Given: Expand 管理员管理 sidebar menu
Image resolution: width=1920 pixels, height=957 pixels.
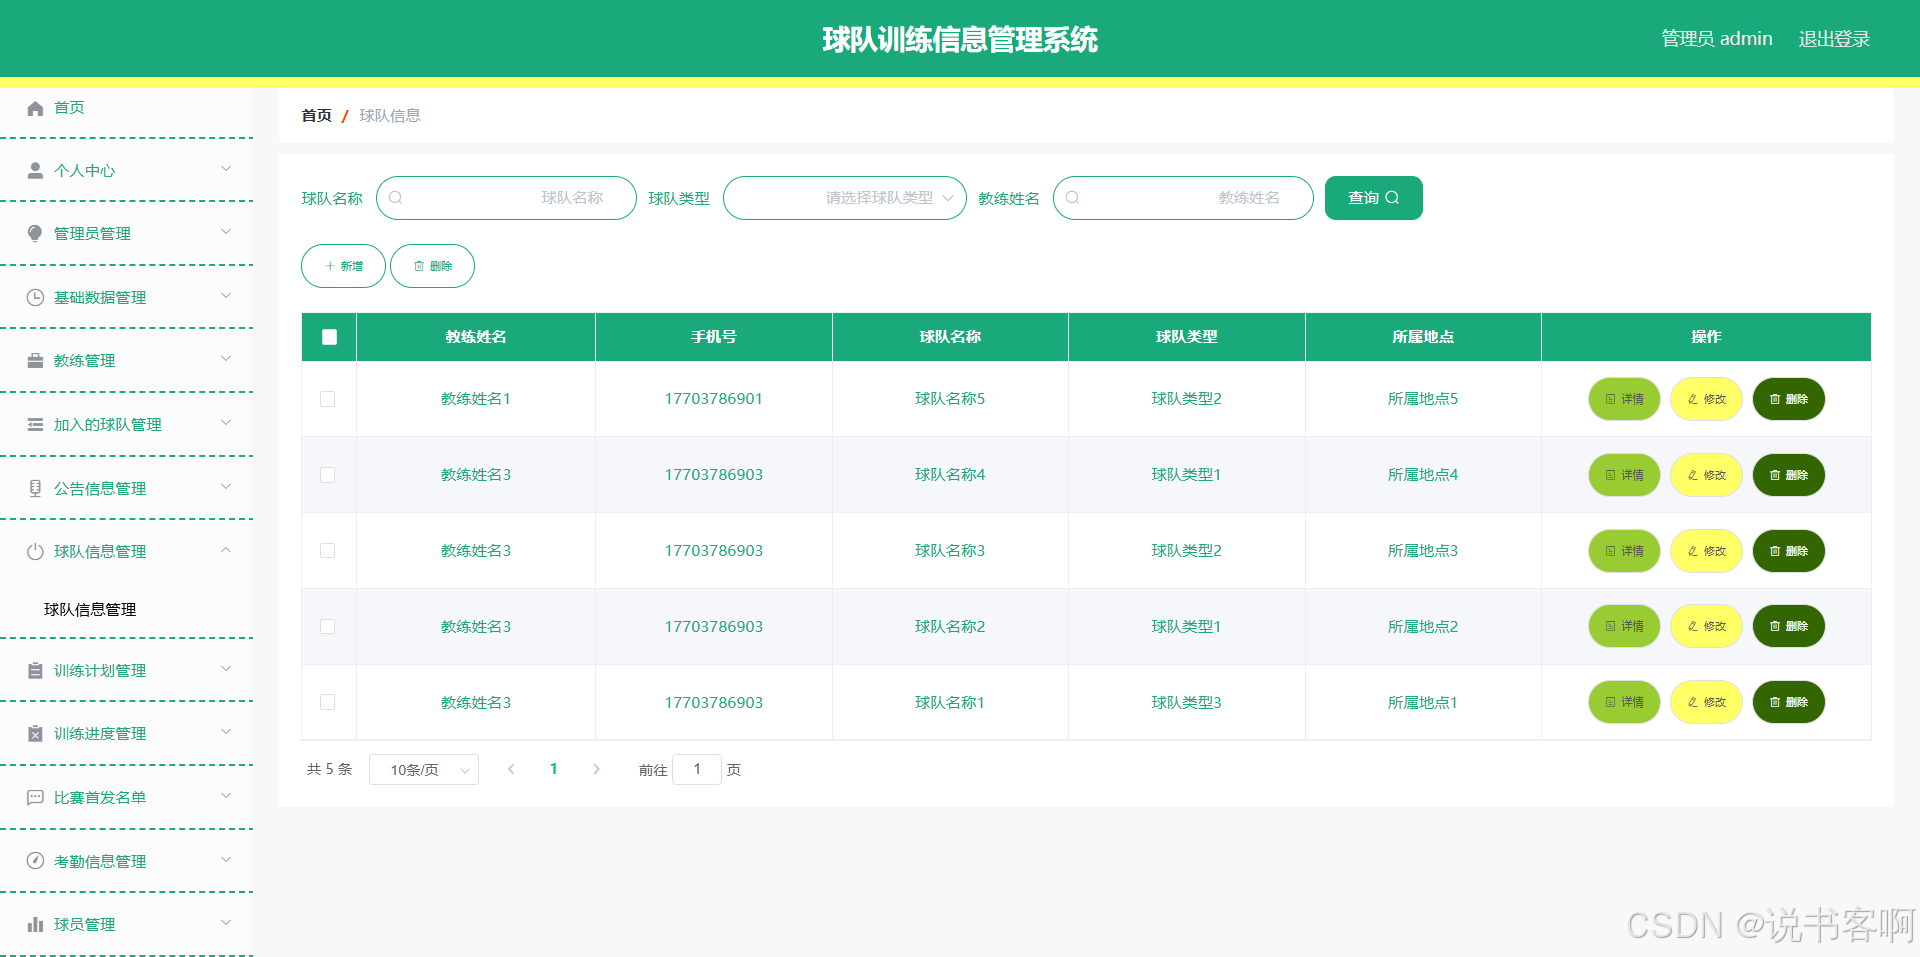Looking at the screenshot, I should pos(226,232).
